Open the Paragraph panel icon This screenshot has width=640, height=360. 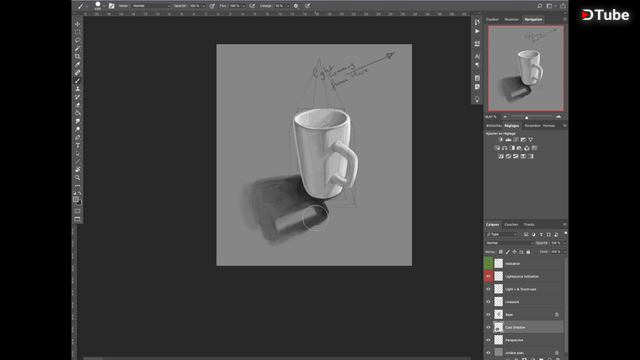click(477, 65)
